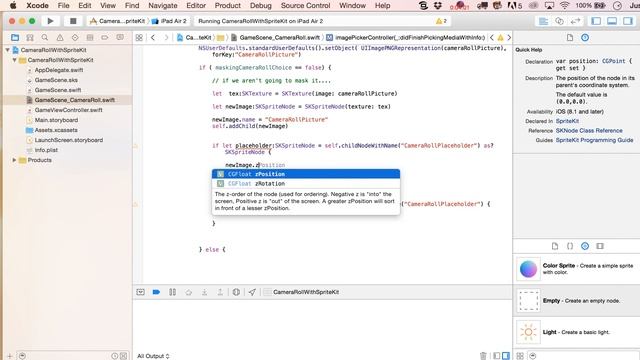Collapse CameraRollWithSpriteKit group folder
The height and width of the screenshot is (360, 640).
(x=14, y=60)
